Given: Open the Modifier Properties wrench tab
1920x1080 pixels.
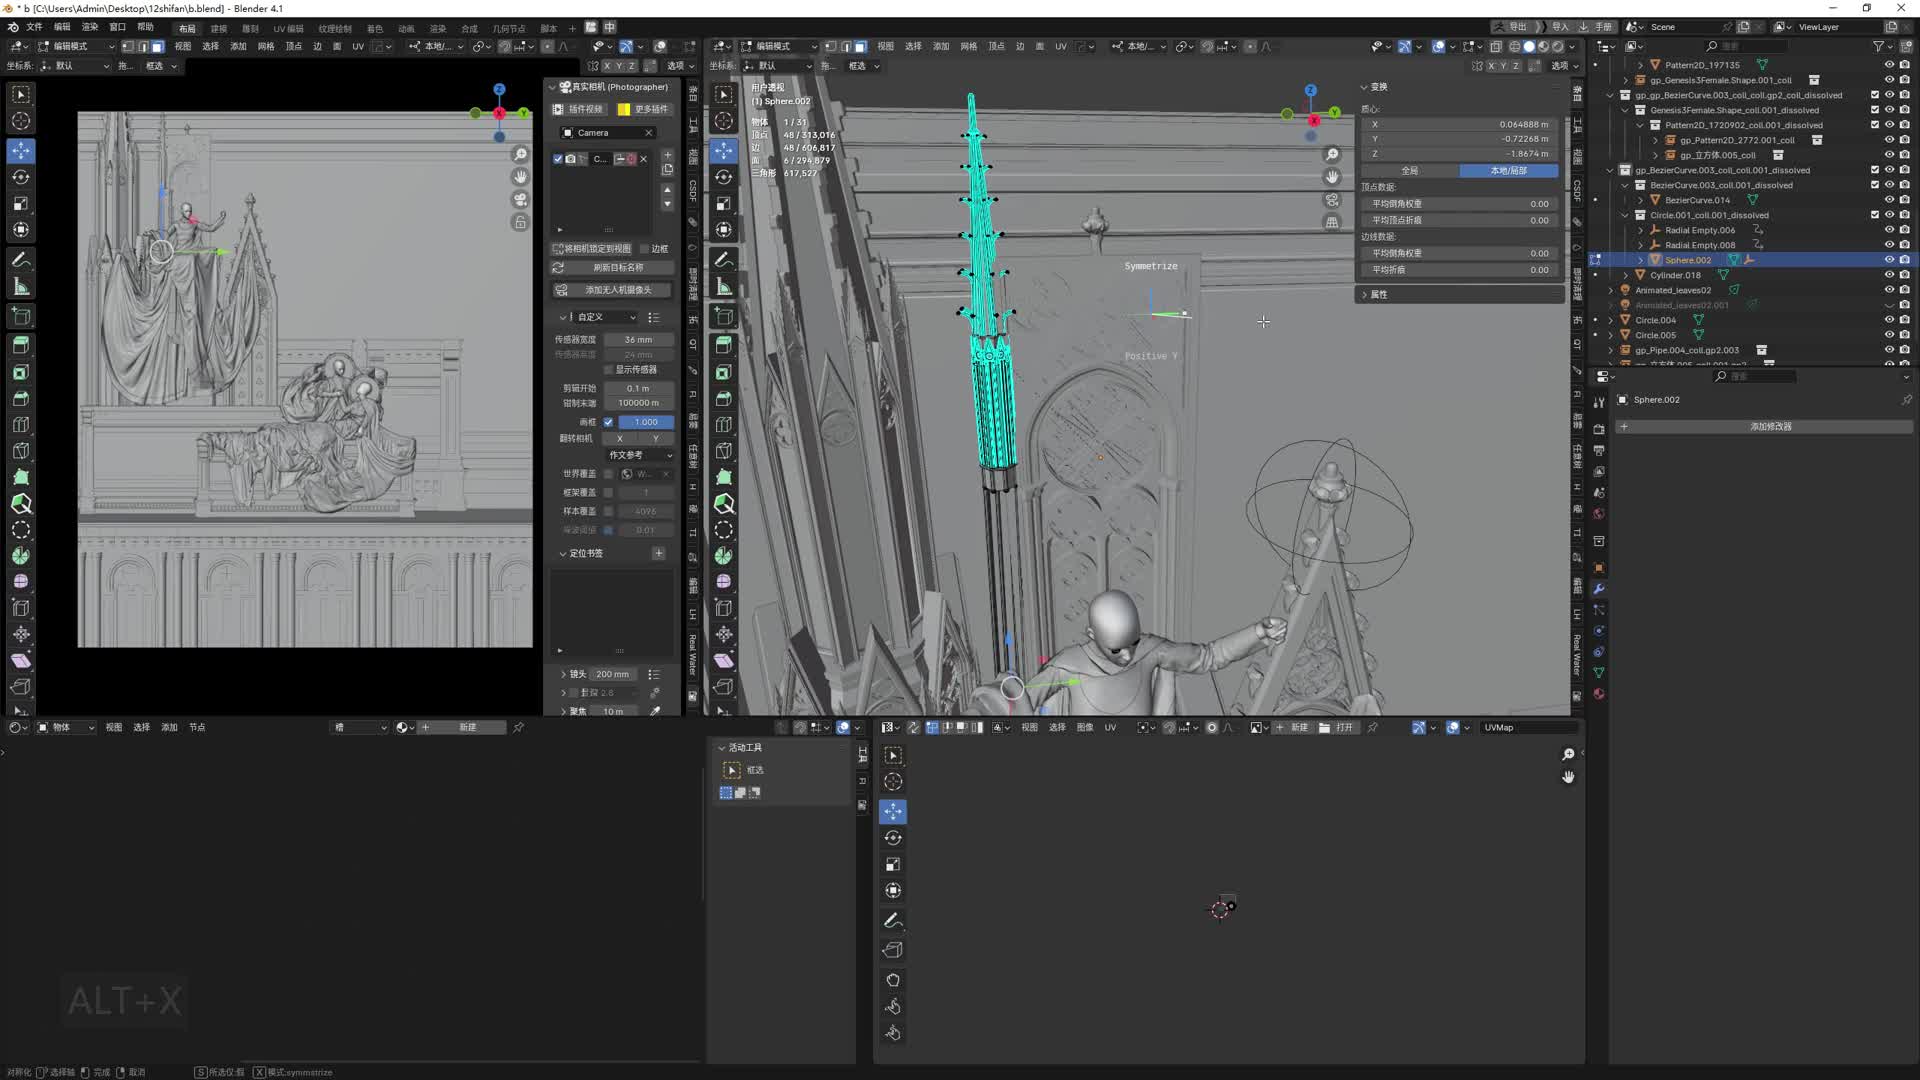Looking at the screenshot, I should [x=1598, y=589].
